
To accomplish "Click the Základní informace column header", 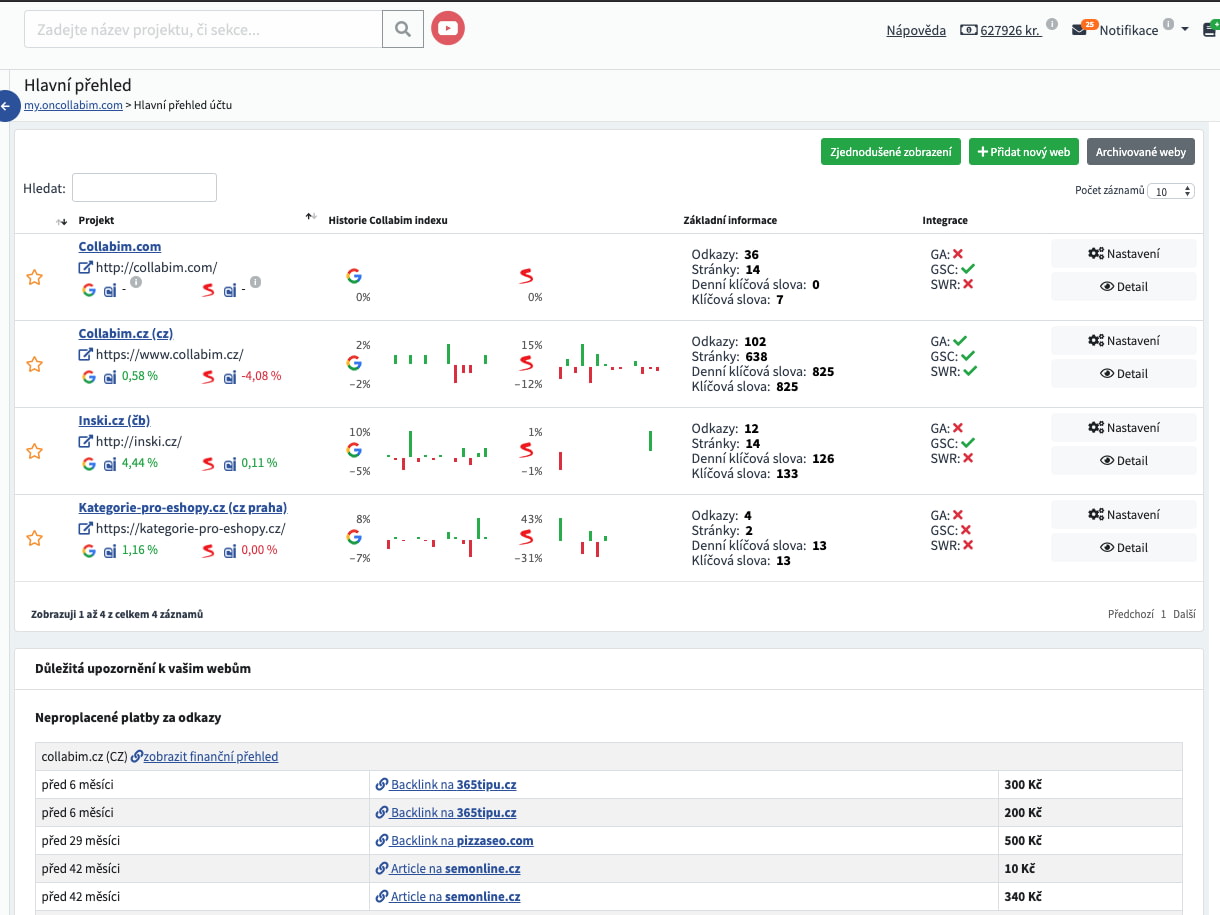I will click(730, 220).
